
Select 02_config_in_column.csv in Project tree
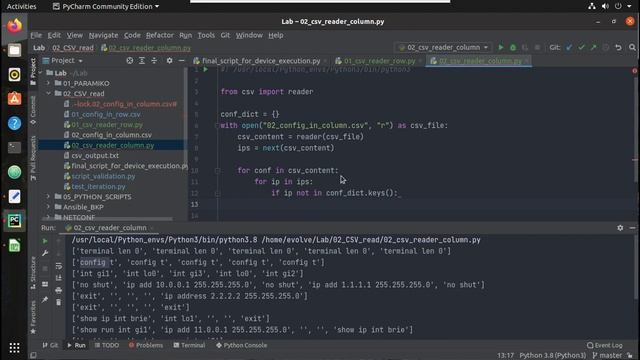pyautogui.click(x=111, y=135)
